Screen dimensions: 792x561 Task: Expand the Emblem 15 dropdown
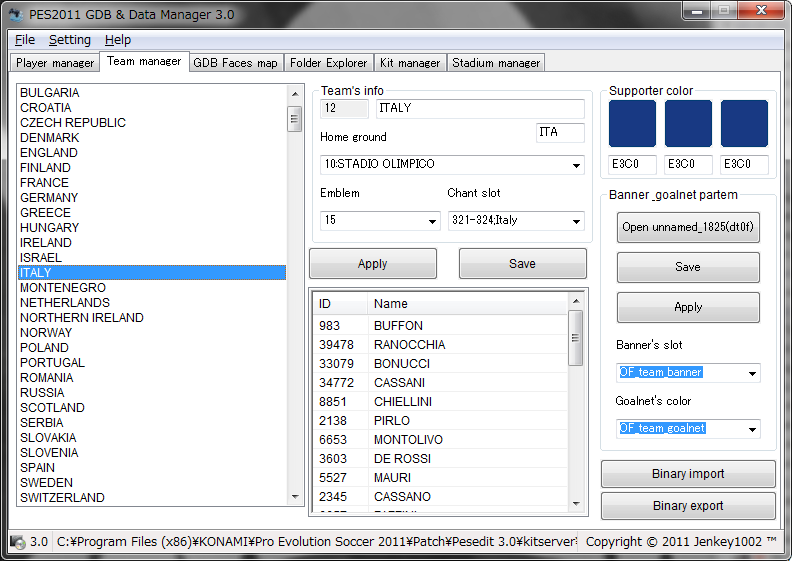click(432, 221)
